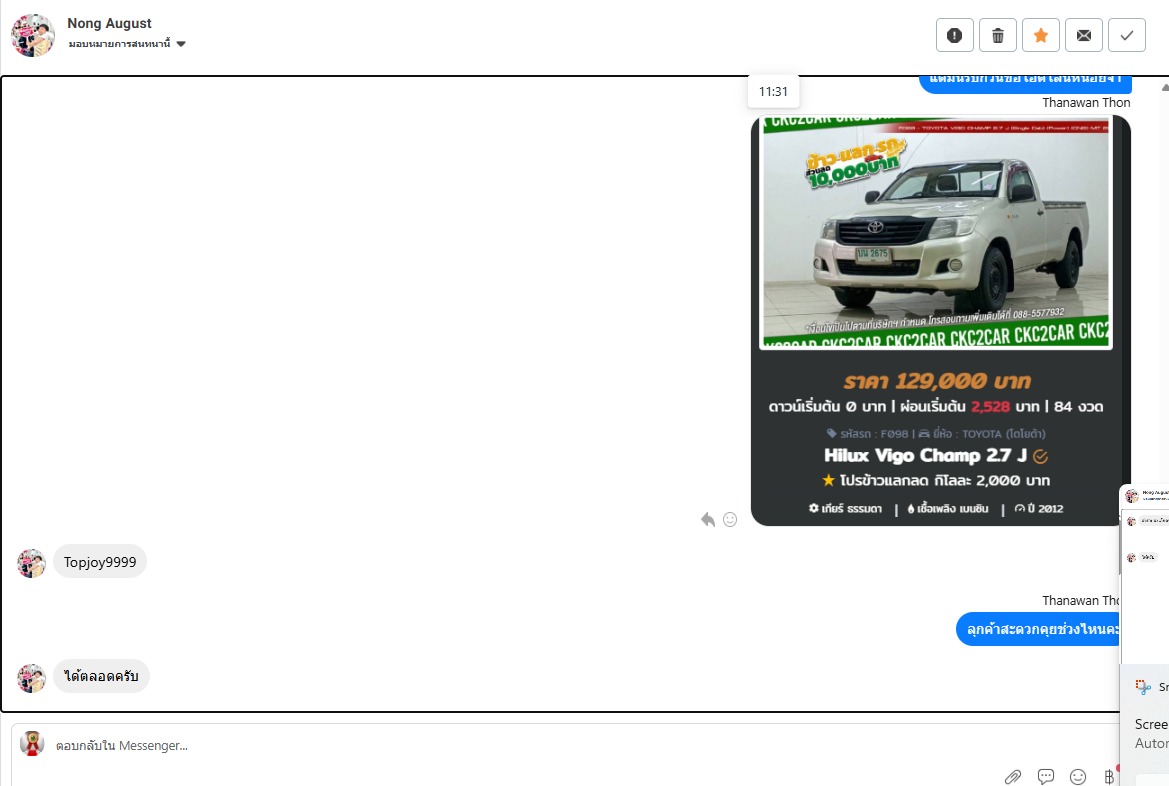1169x786 pixels.
Task: Click the 11:31 timestamp label
Action: click(773, 91)
